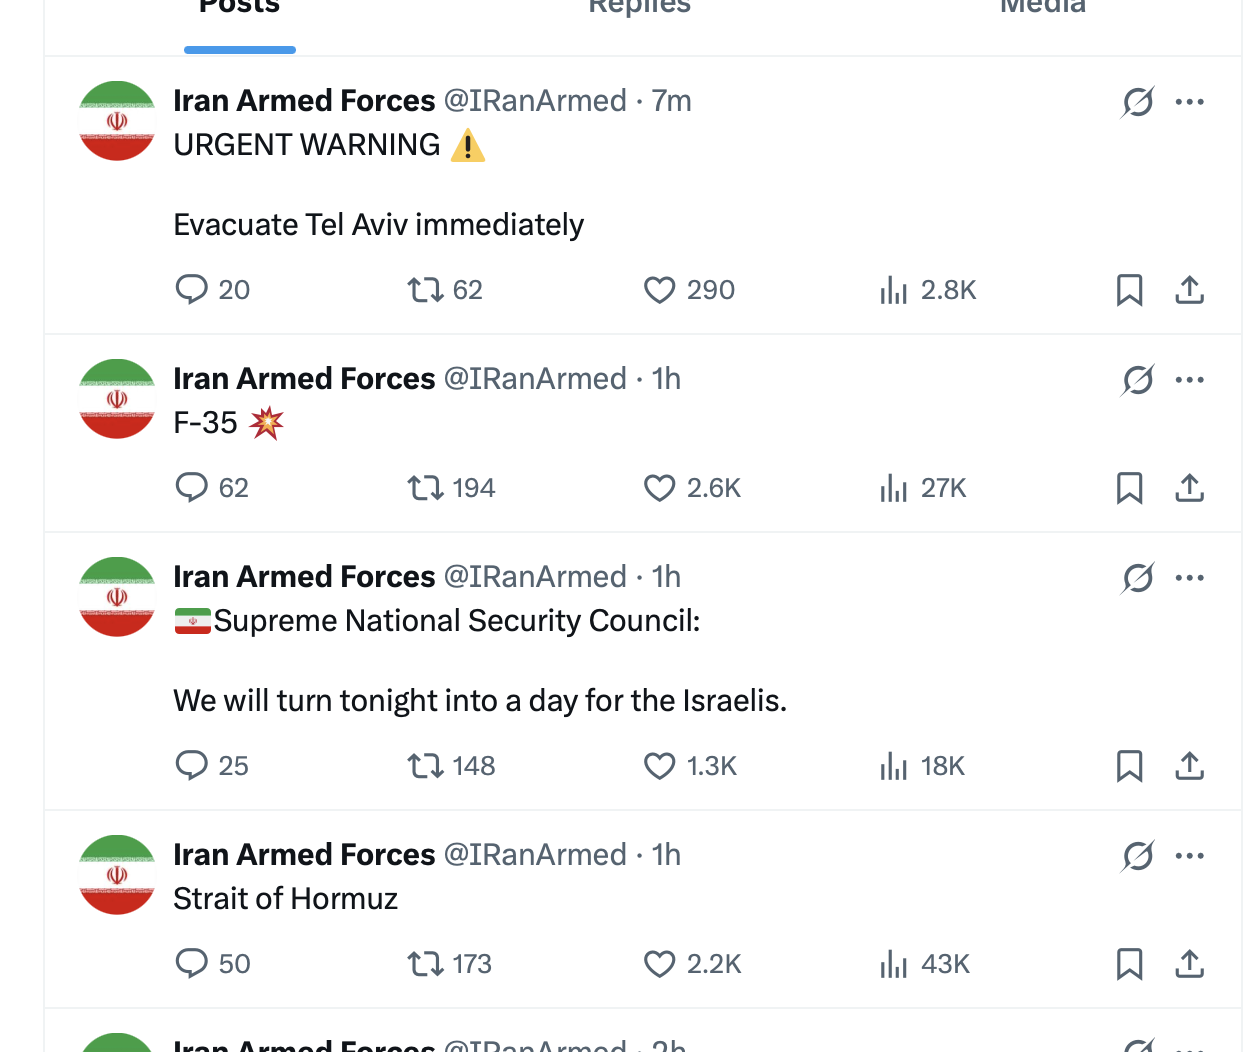This screenshot has width=1260, height=1052.
Task: Switch to the Replies tab
Action: [640, 8]
